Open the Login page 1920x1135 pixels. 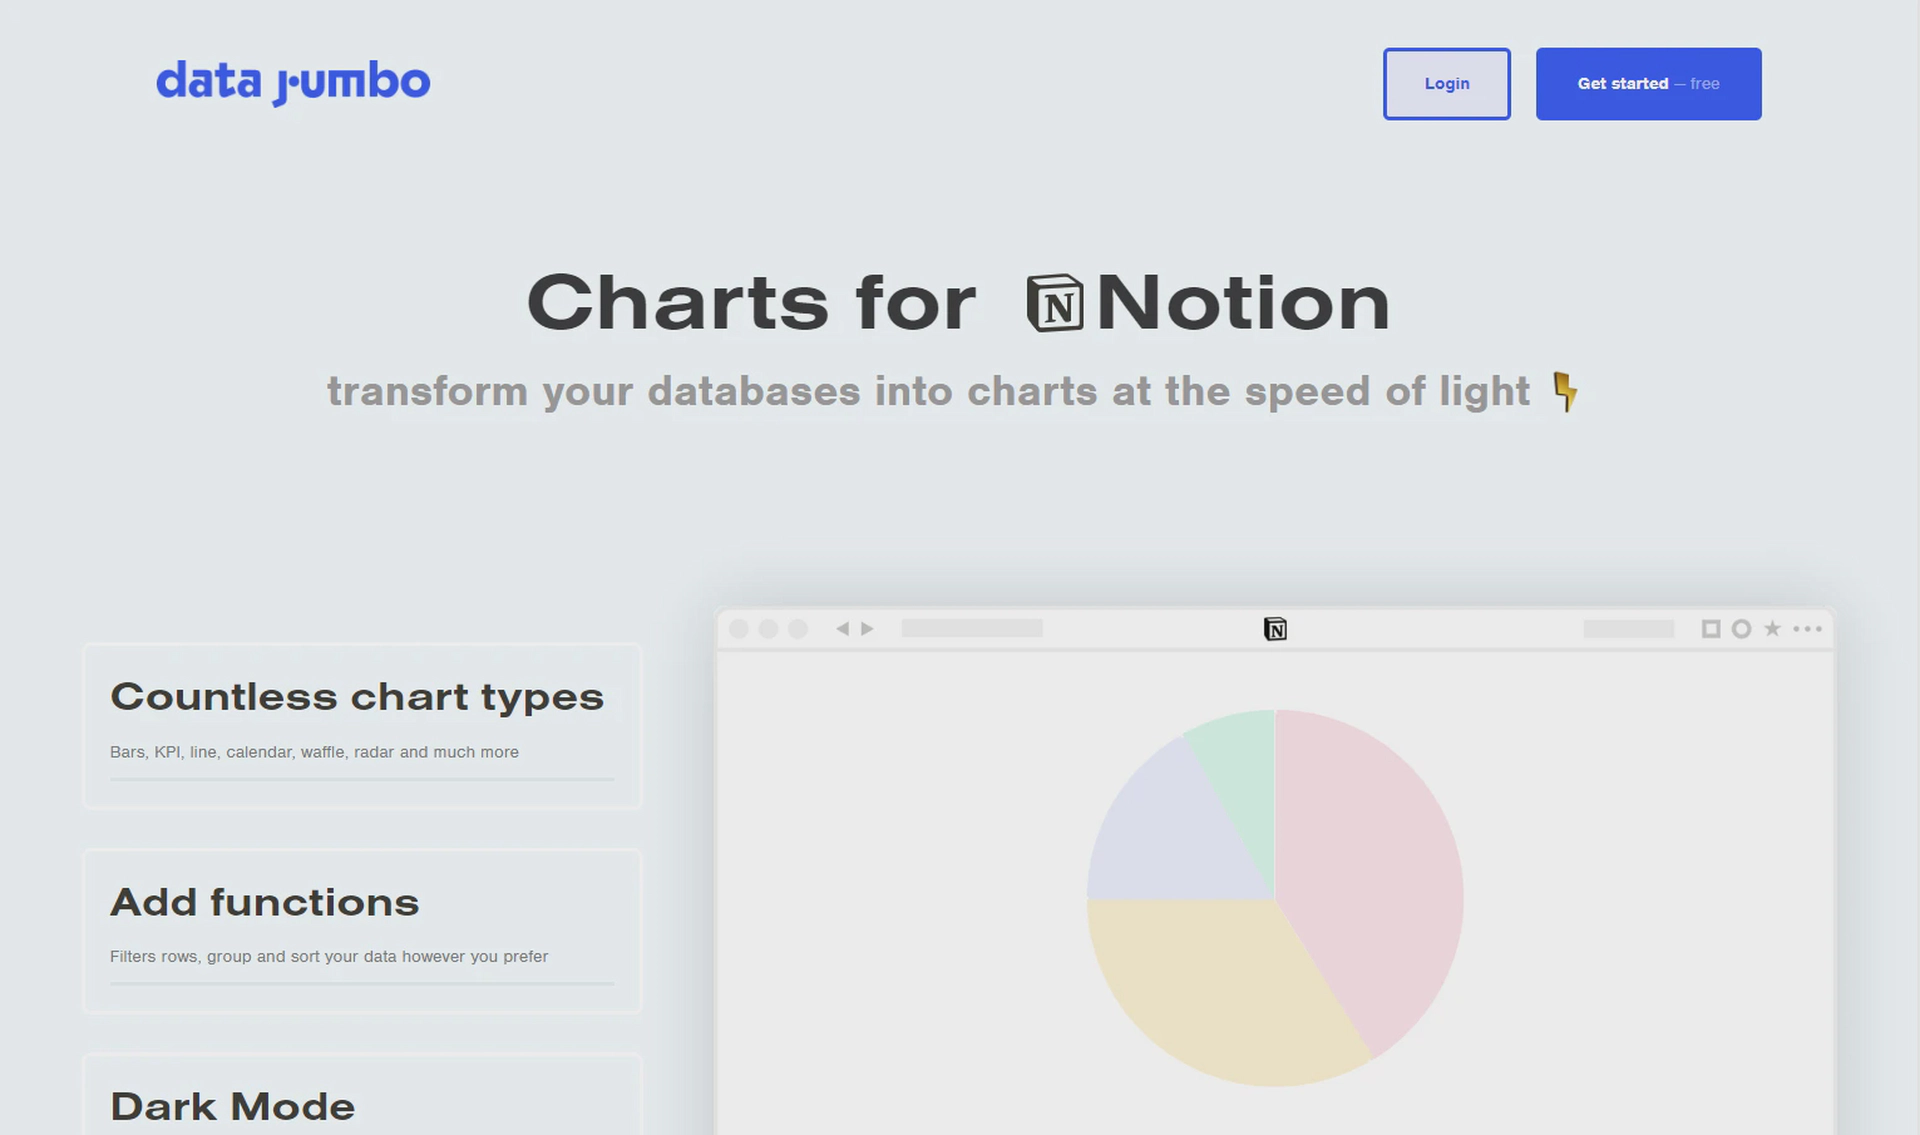[1446, 84]
